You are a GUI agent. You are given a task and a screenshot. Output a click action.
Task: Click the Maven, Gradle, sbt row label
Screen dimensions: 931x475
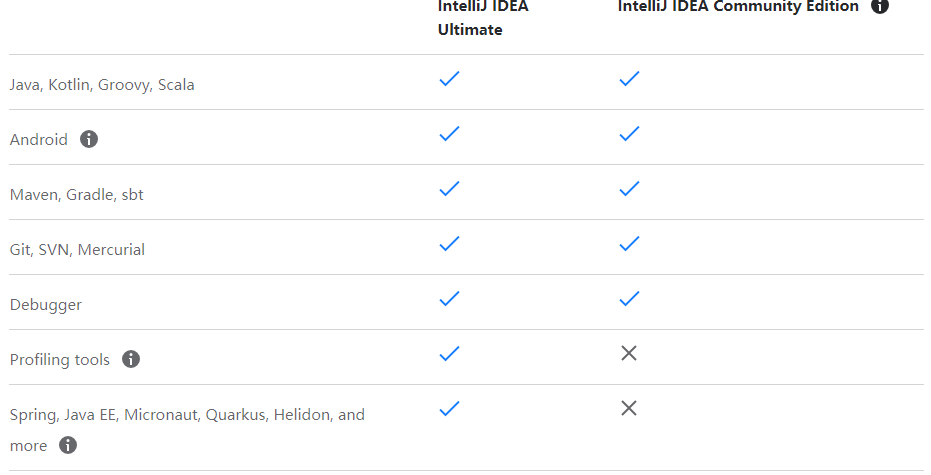click(x=77, y=195)
